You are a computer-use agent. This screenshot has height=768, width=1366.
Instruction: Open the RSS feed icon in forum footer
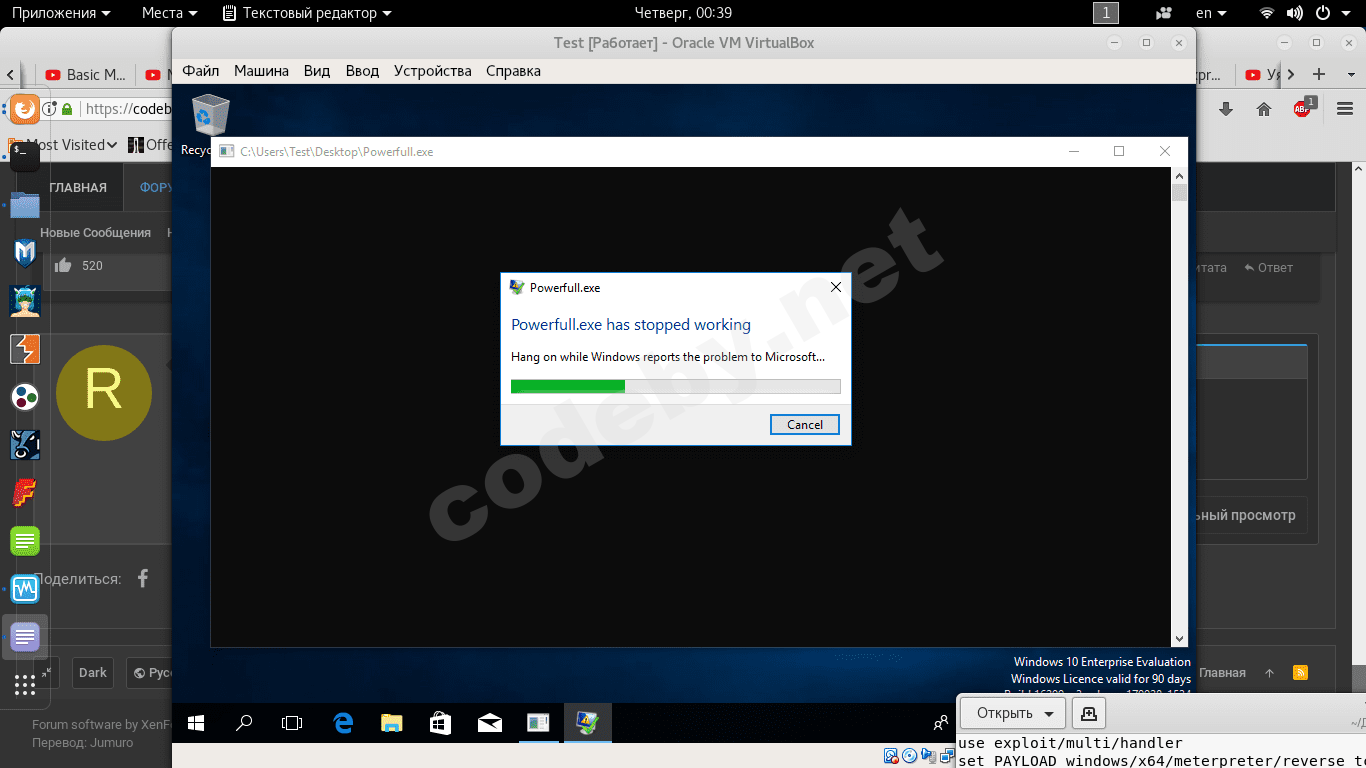click(x=1300, y=673)
